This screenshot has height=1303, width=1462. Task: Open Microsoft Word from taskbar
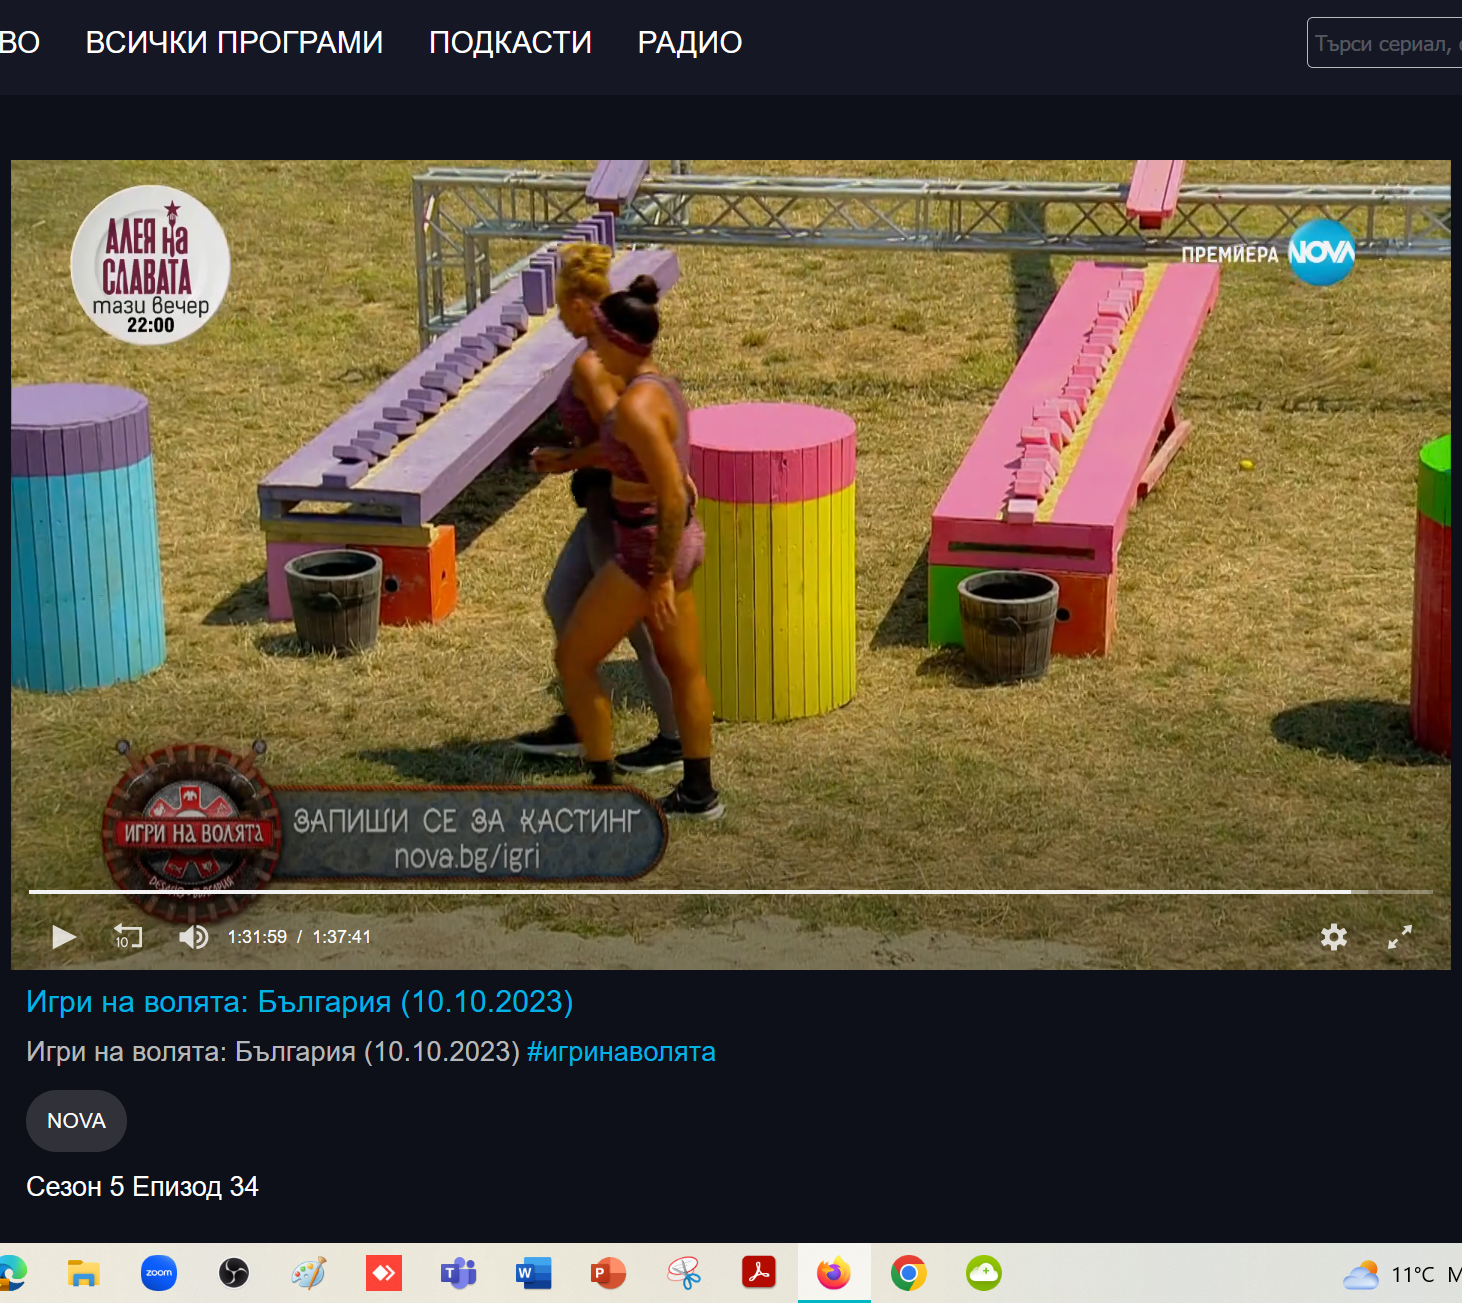[534, 1273]
